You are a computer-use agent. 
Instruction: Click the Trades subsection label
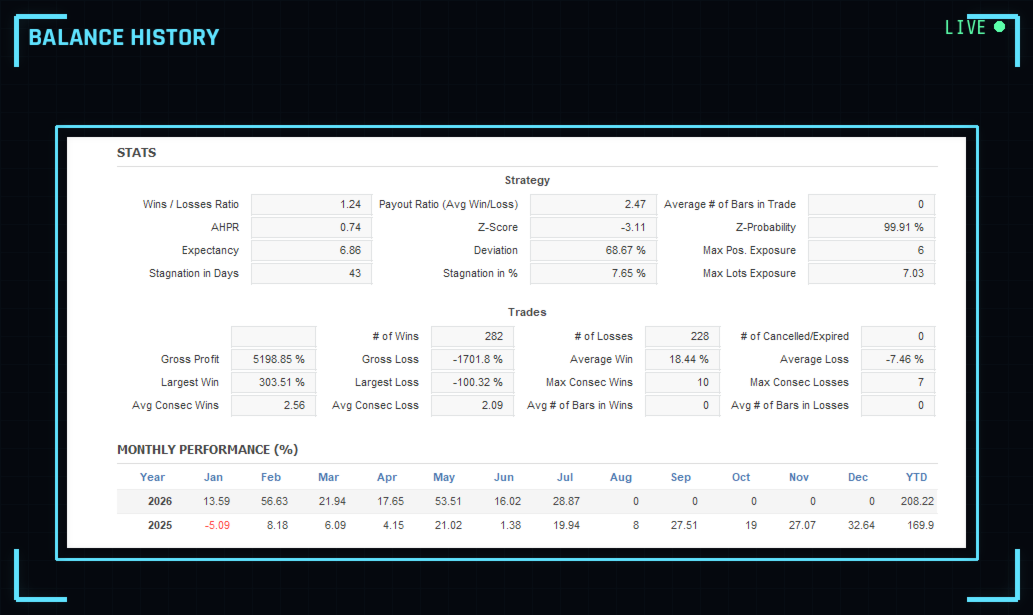tap(527, 312)
